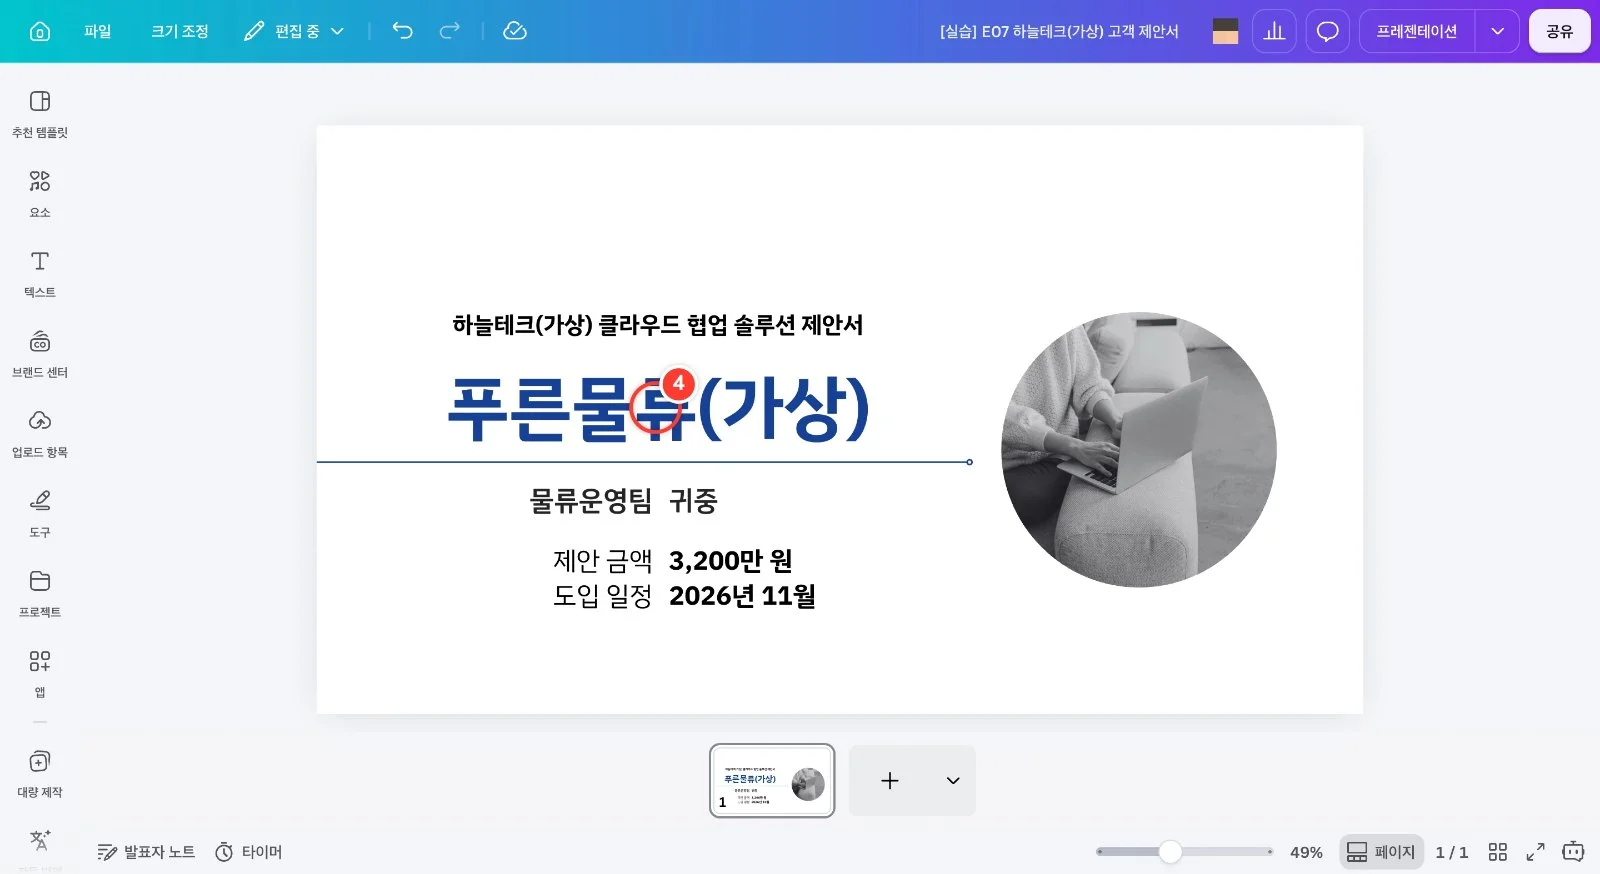Add a new page with the plus button
This screenshot has height=874, width=1600.
click(890, 781)
